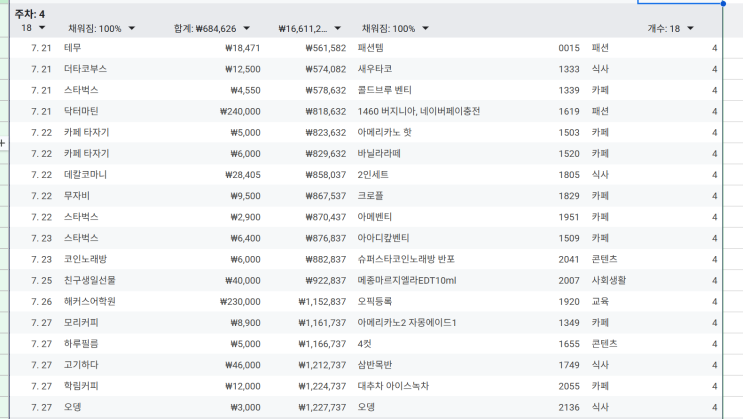Select the ₩8,900 amount cell
The image size is (743, 419).
coord(245,323)
